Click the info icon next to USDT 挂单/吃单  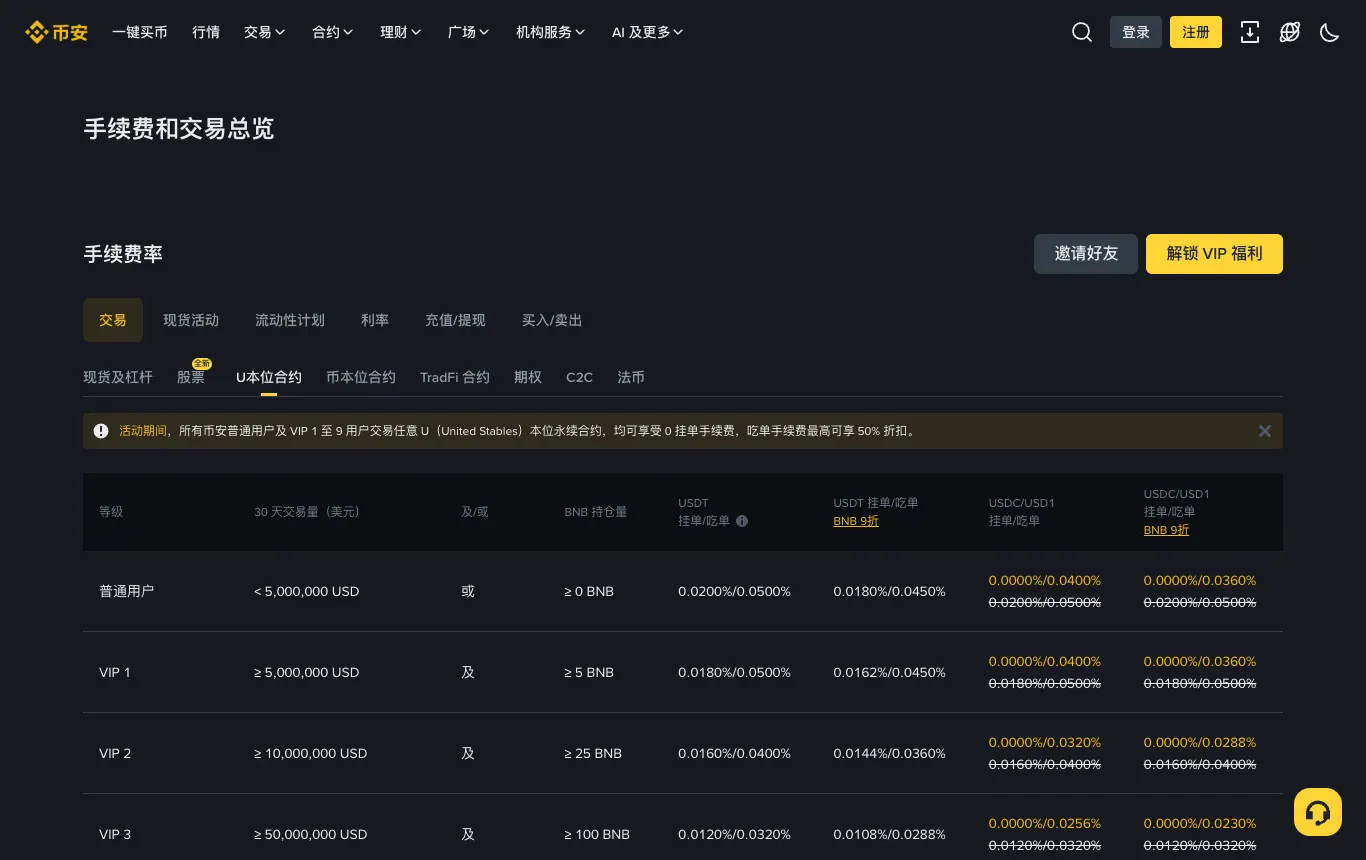[742, 521]
